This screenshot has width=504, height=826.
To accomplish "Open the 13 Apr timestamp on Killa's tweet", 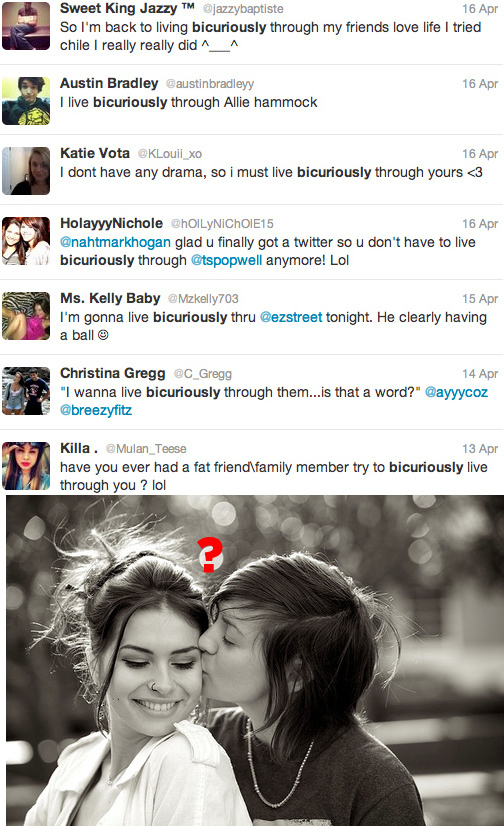I will [x=480, y=449].
